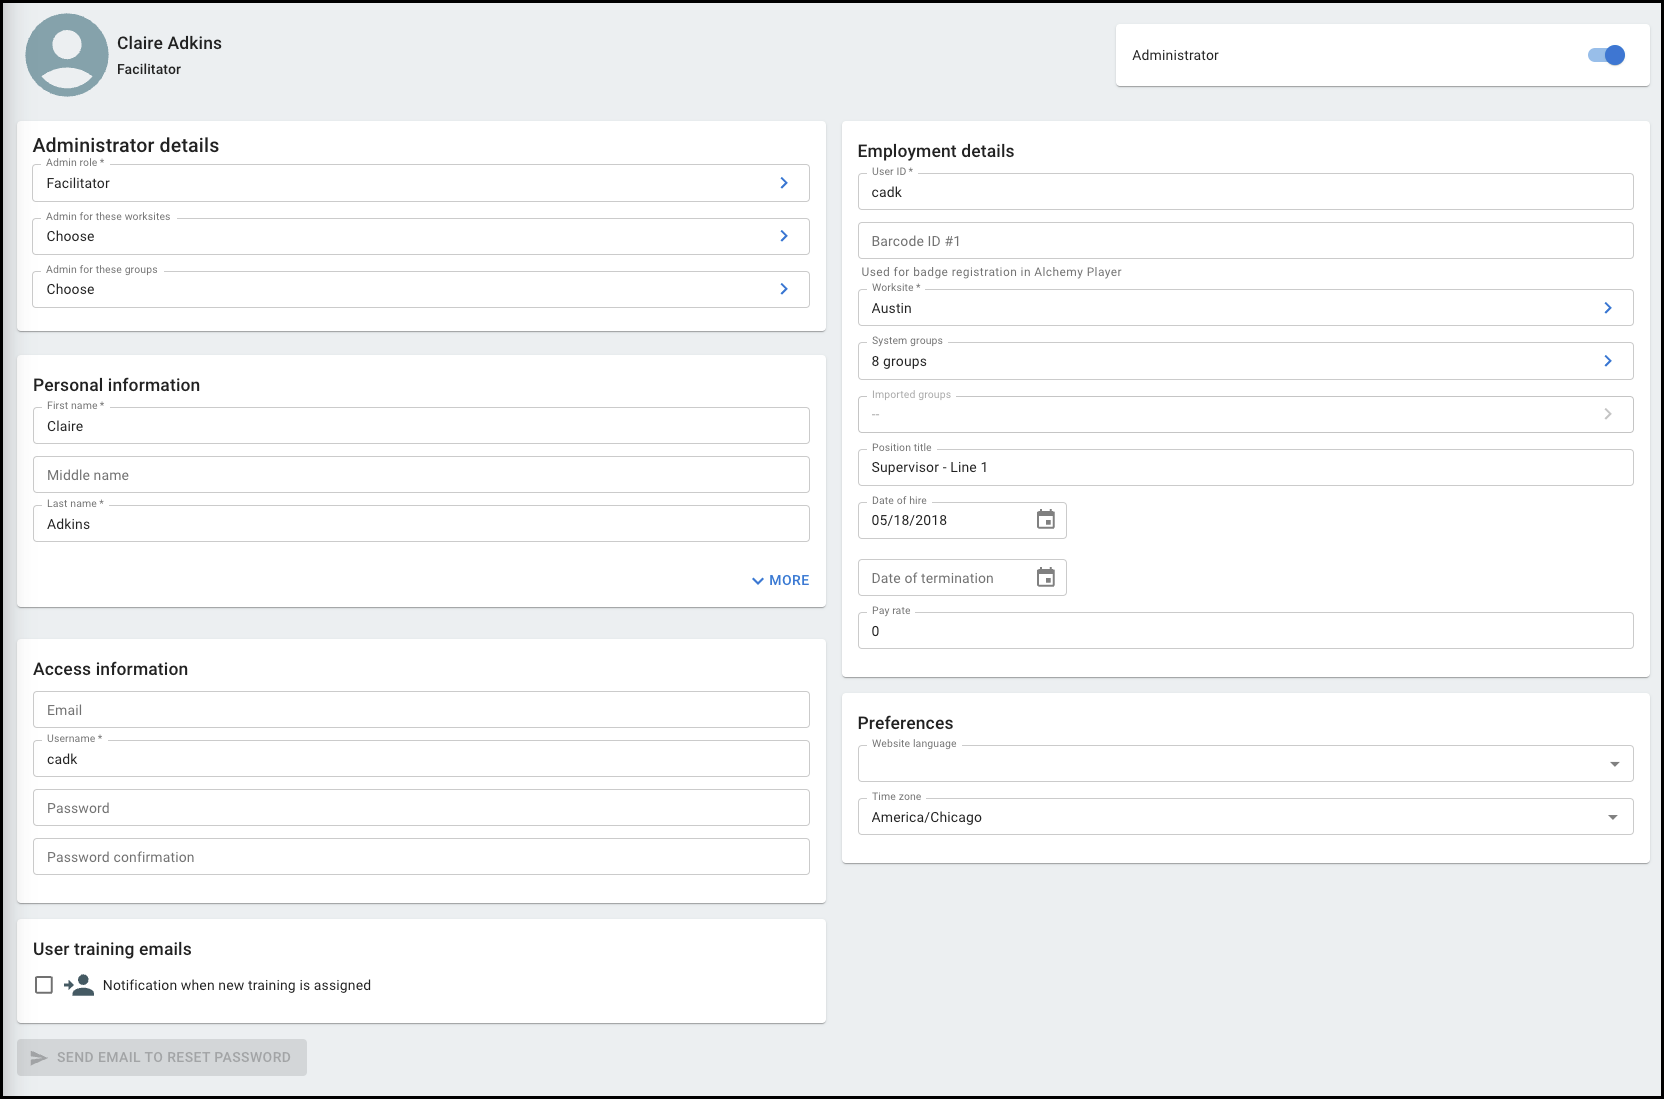Click the Pay rate field
This screenshot has width=1664, height=1099.
(x=1245, y=631)
